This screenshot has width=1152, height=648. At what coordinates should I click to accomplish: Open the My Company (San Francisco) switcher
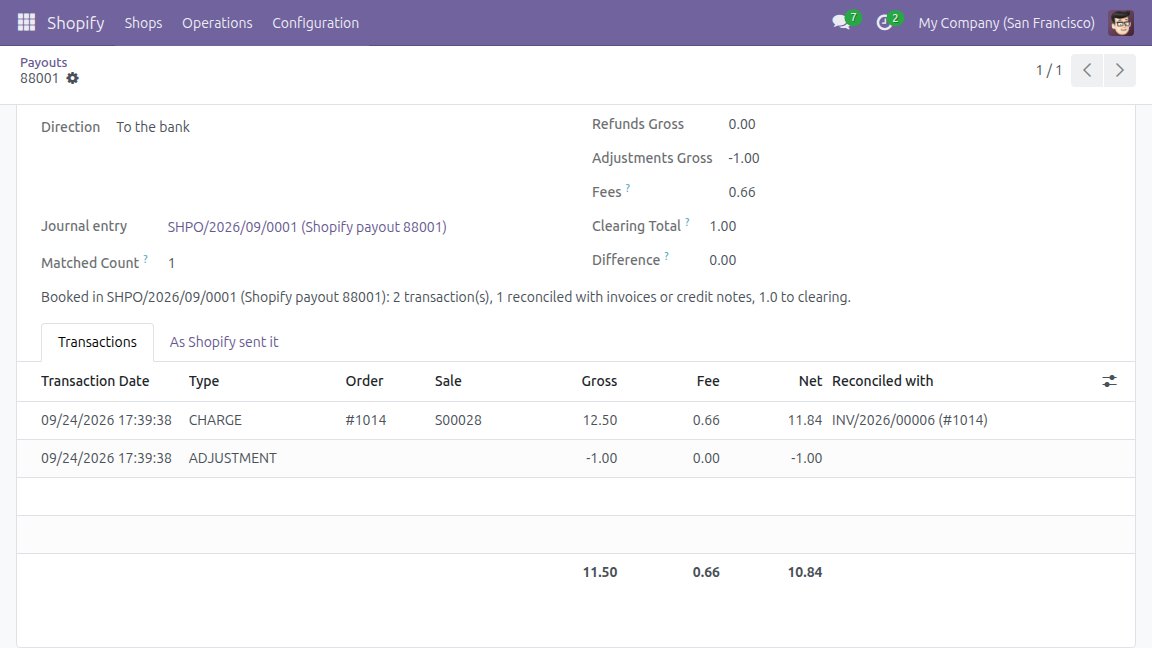click(1007, 23)
